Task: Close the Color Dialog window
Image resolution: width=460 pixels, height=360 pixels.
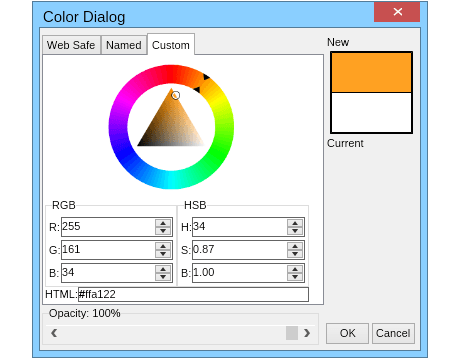Action: tap(397, 12)
